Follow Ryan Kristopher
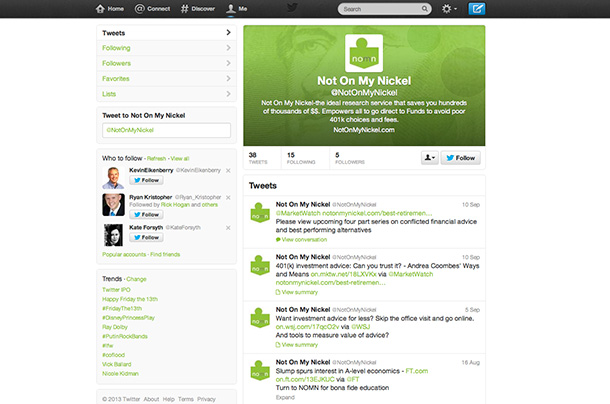 pyautogui.click(x=147, y=209)
